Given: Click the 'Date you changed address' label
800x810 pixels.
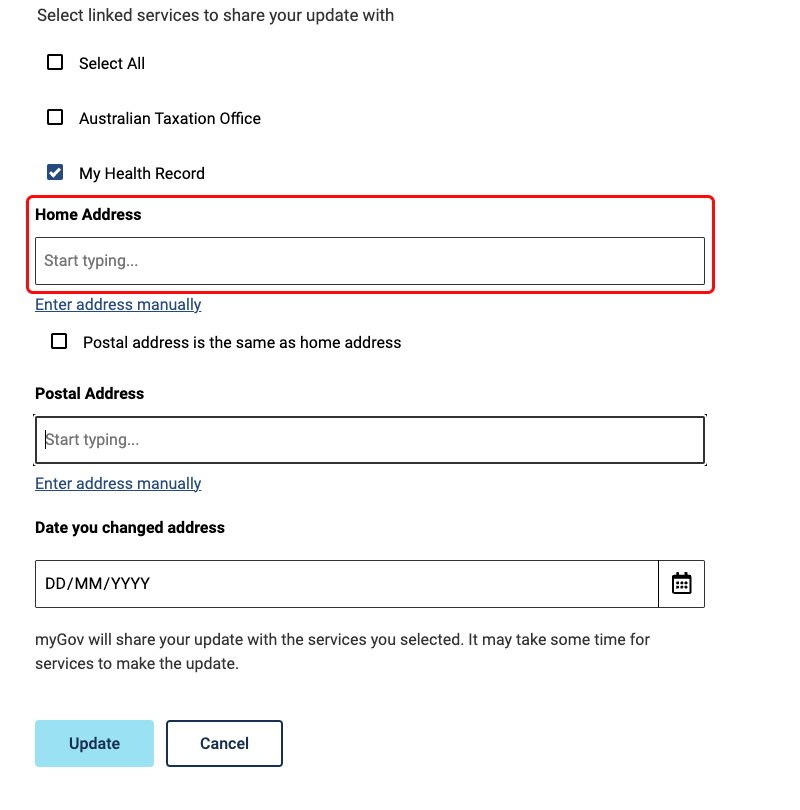Looking at the screenshot, I should [x=129, y=527].
